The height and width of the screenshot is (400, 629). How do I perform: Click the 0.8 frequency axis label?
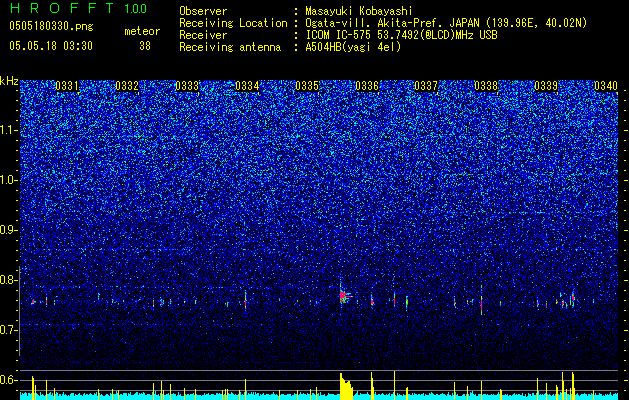pos(8,280)
